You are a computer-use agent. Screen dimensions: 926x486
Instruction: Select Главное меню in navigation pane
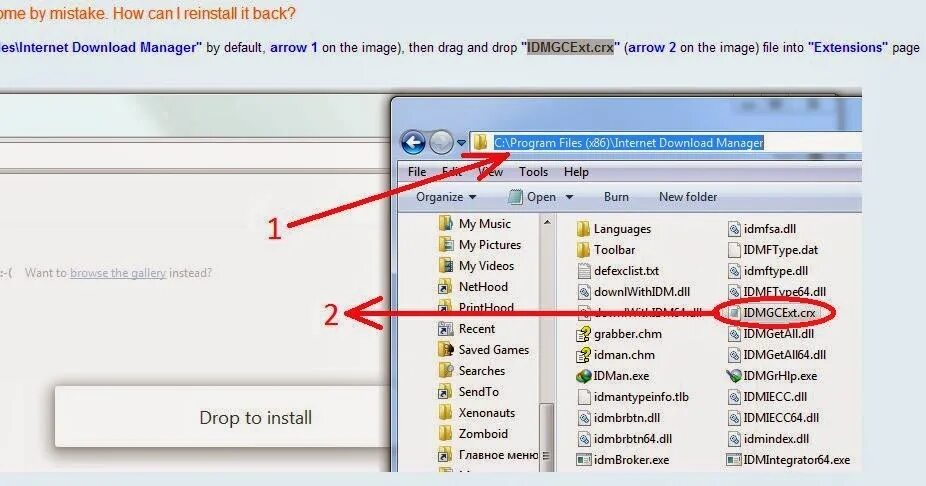[x=488, y=455]
